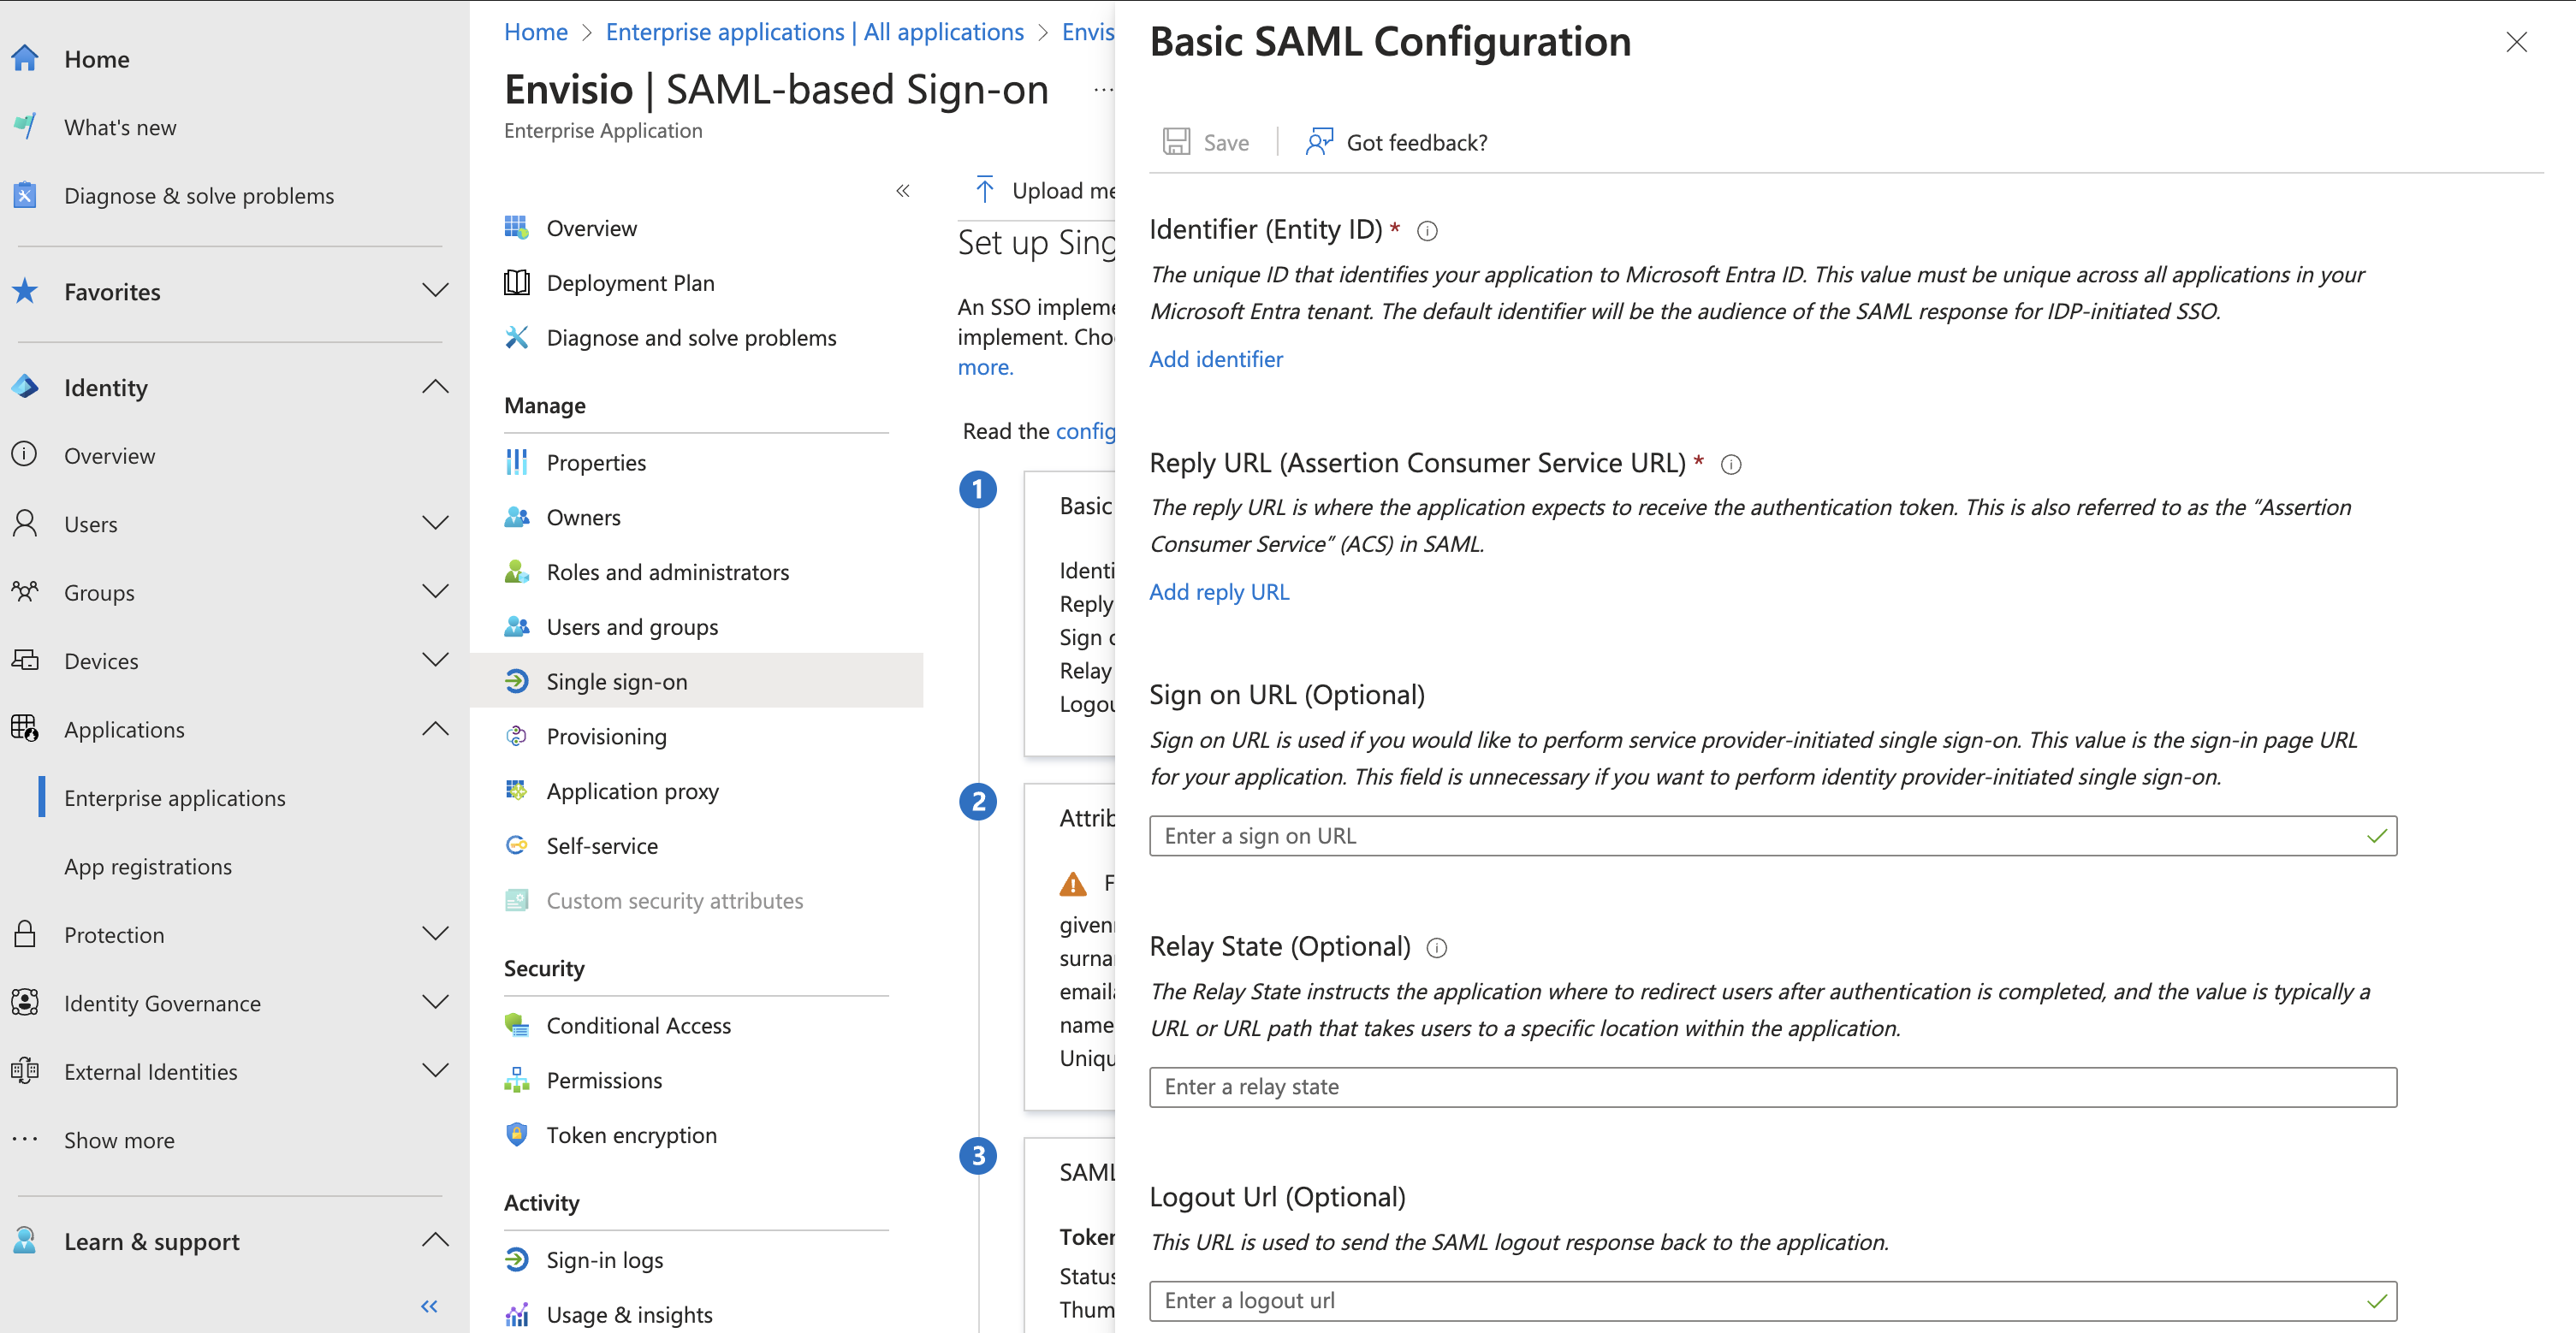Expand the Devices section chevron
Viewport: 2576px width, 1333px height.
click(435, 660)
